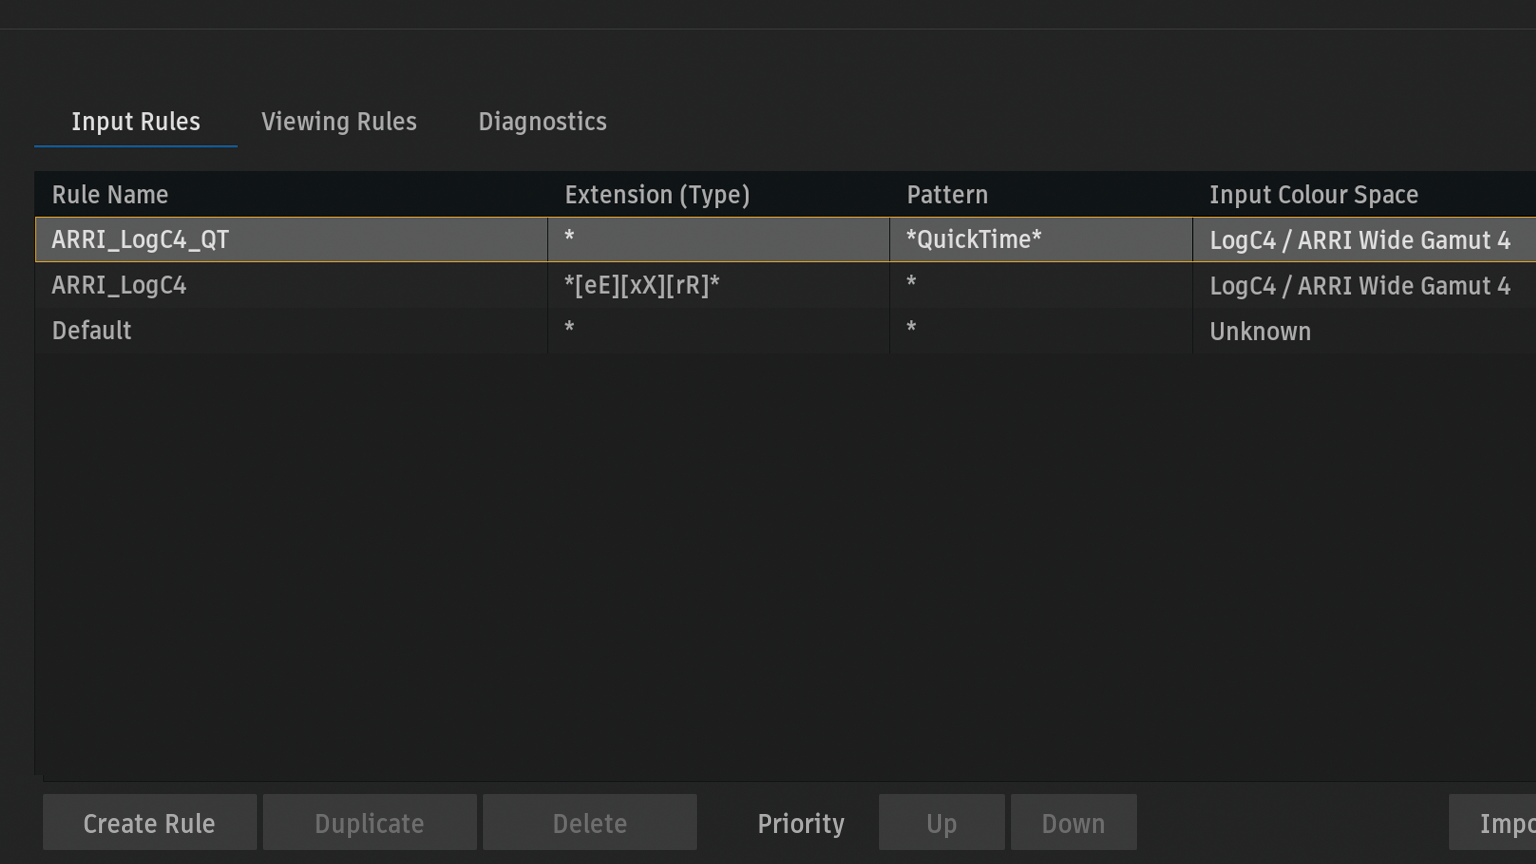This screenshot has height=864, width=1536.
Task: Select the ARRI_LogC4 rule row
Action: pyautogui.click(x=119, y=286)
